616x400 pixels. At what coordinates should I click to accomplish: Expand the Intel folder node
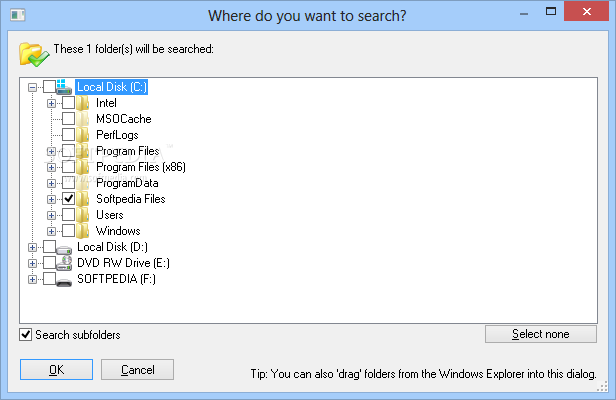[x=52, y=103]
